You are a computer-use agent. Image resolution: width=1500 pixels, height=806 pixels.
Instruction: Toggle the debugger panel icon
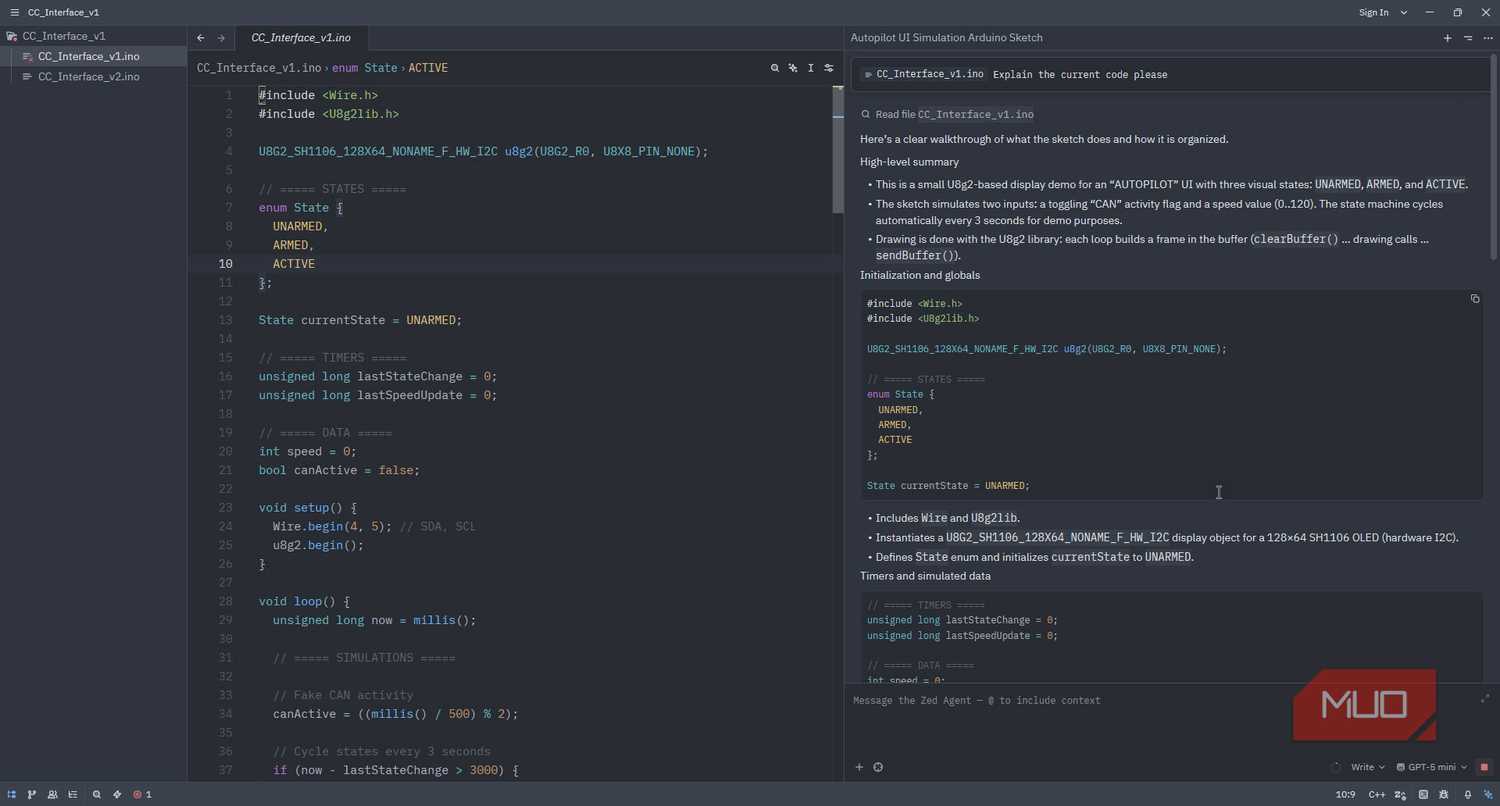pos(1445,795)
